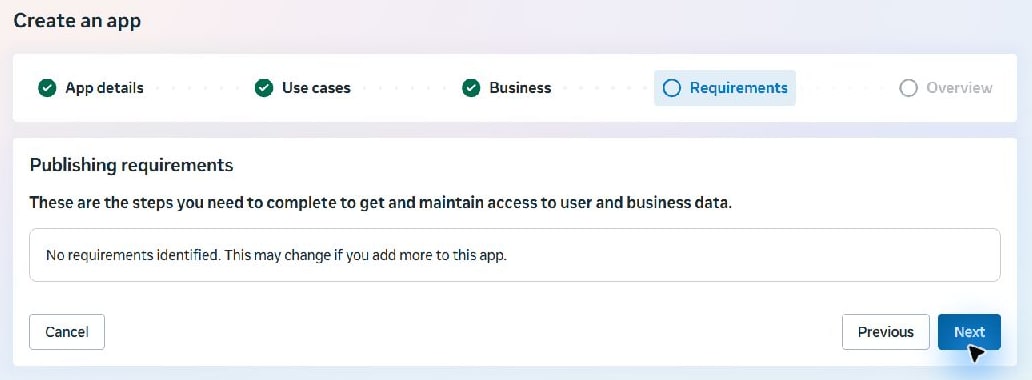Click the green checkmark beside Business
The width and height of the screenshot is (1032, 380).
[471, 88]
